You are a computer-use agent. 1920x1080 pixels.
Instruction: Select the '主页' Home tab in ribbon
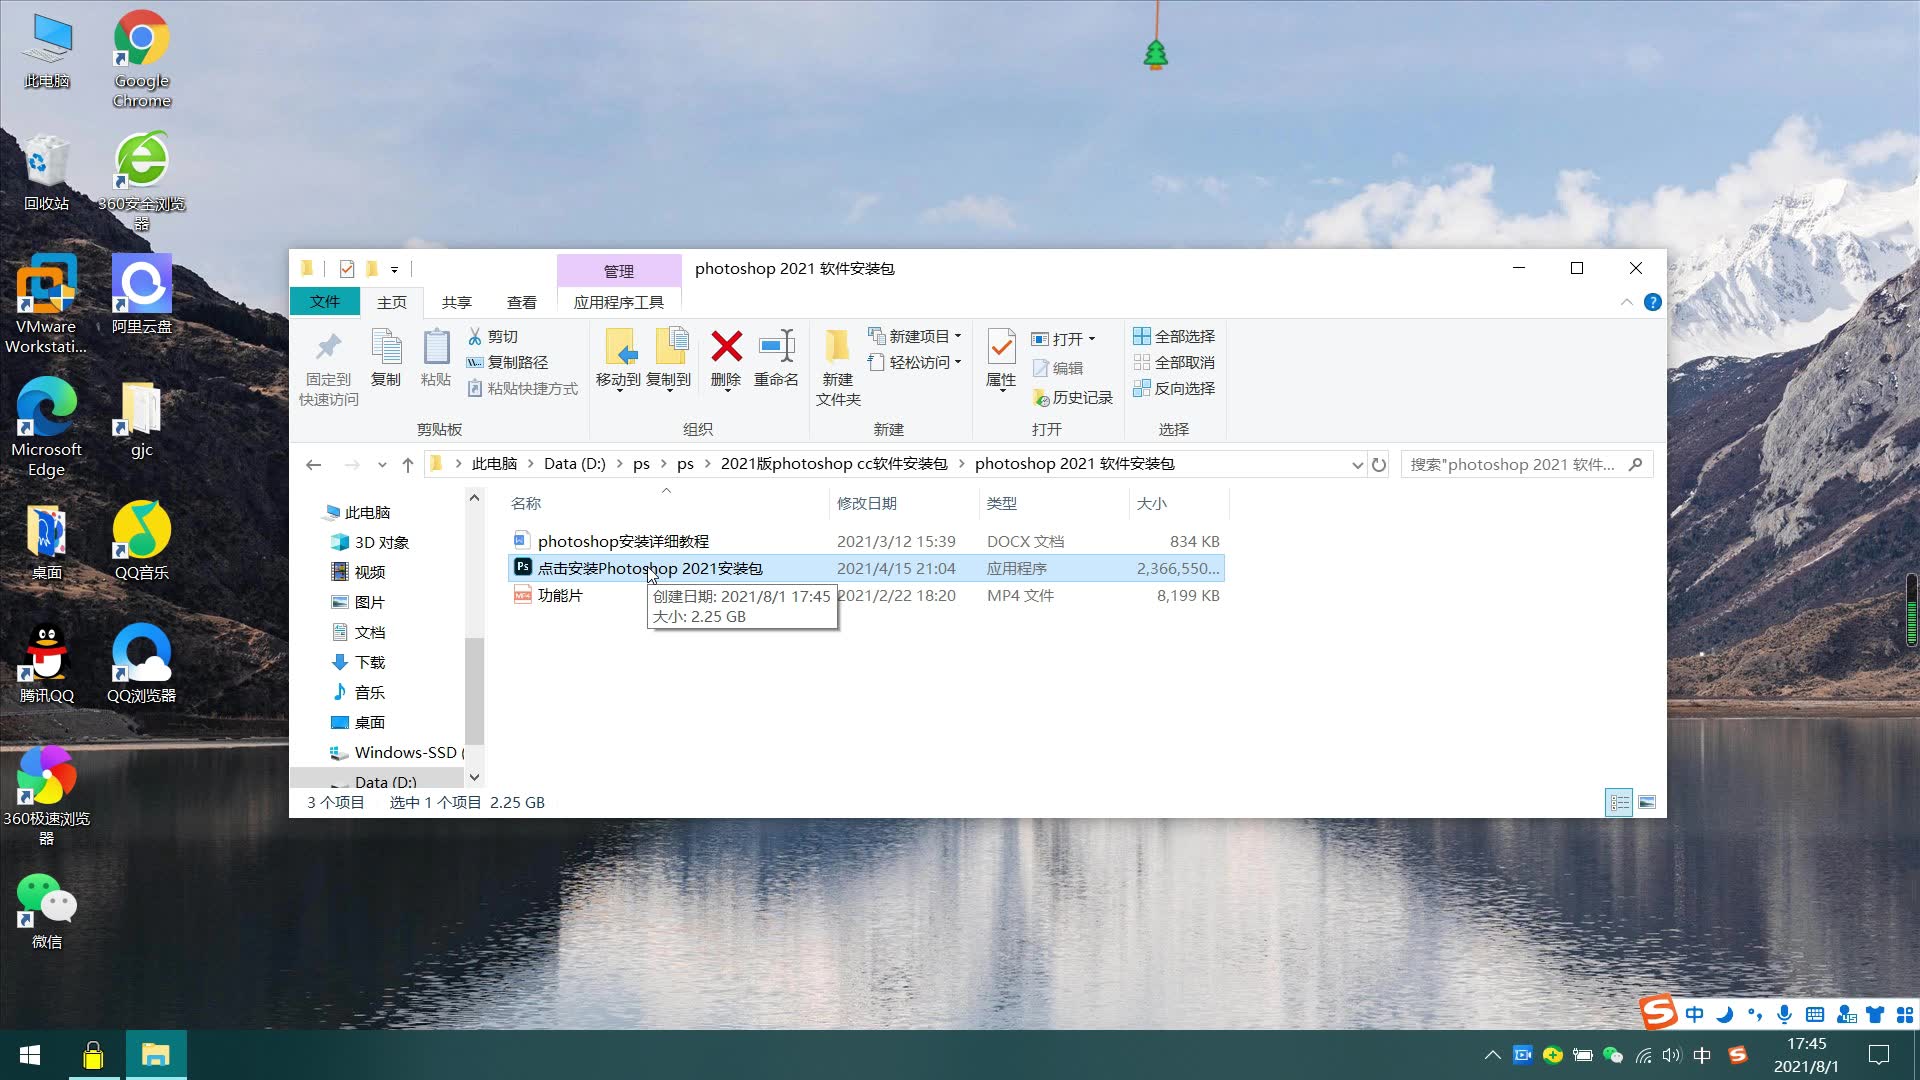[x=392, y=301]
